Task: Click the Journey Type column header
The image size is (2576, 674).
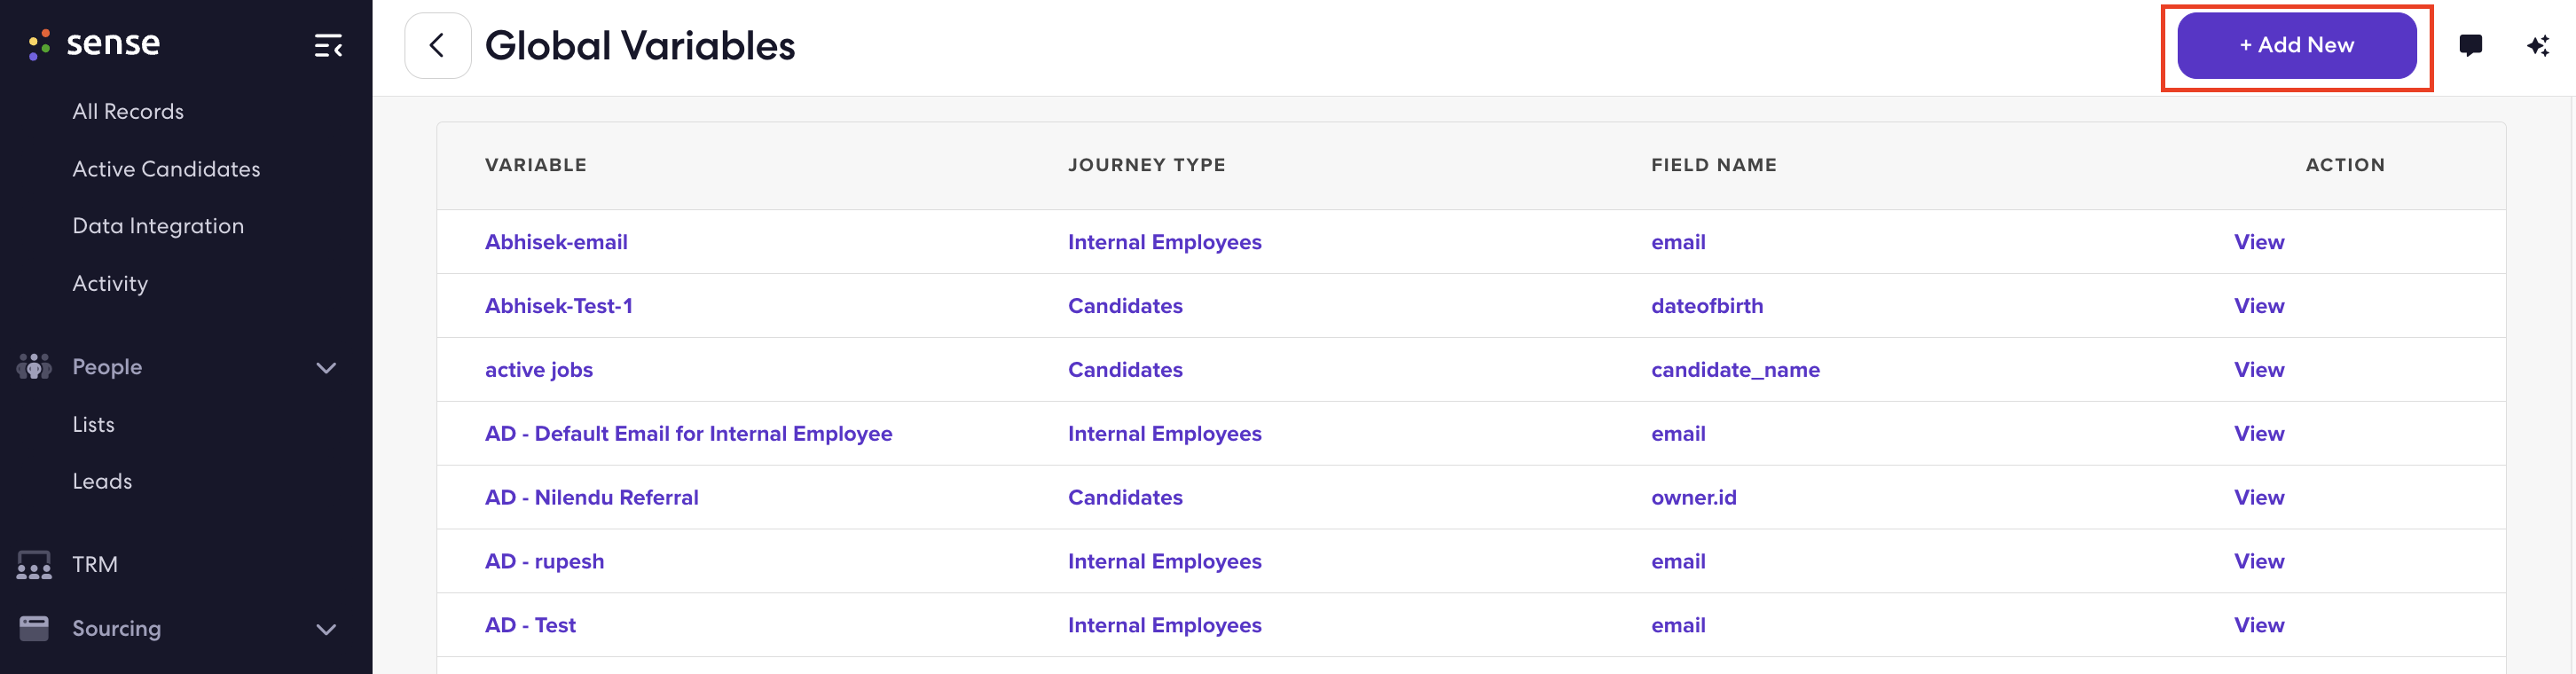Action: (1146, 165)
